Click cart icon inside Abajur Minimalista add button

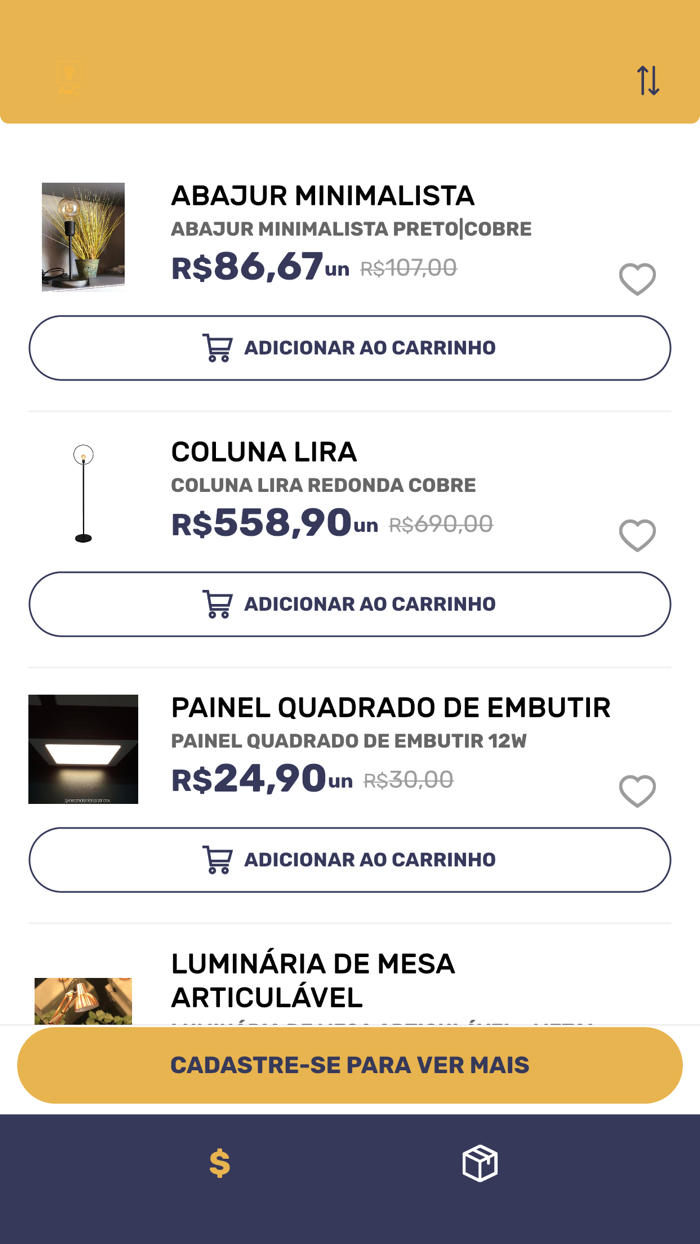pyautogui.click(x=216, y=347)
